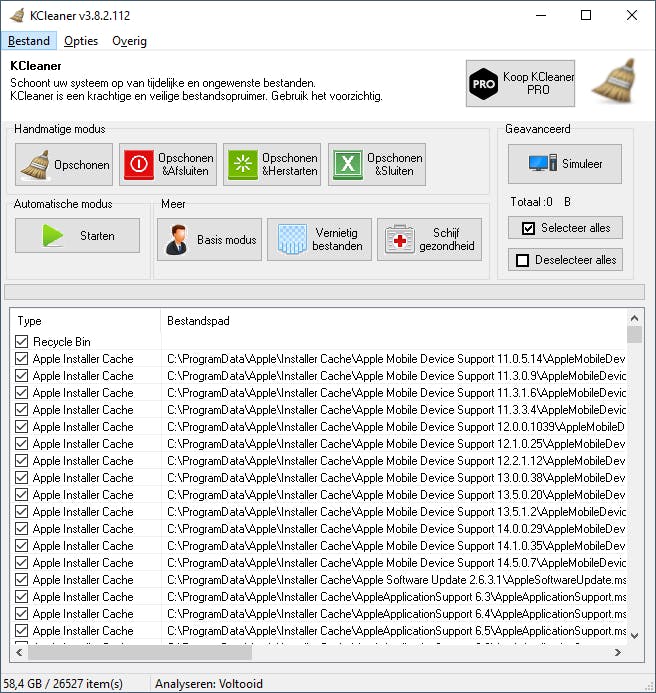Open the Bestand menu
656x693 pixels.
coord(29,41)
